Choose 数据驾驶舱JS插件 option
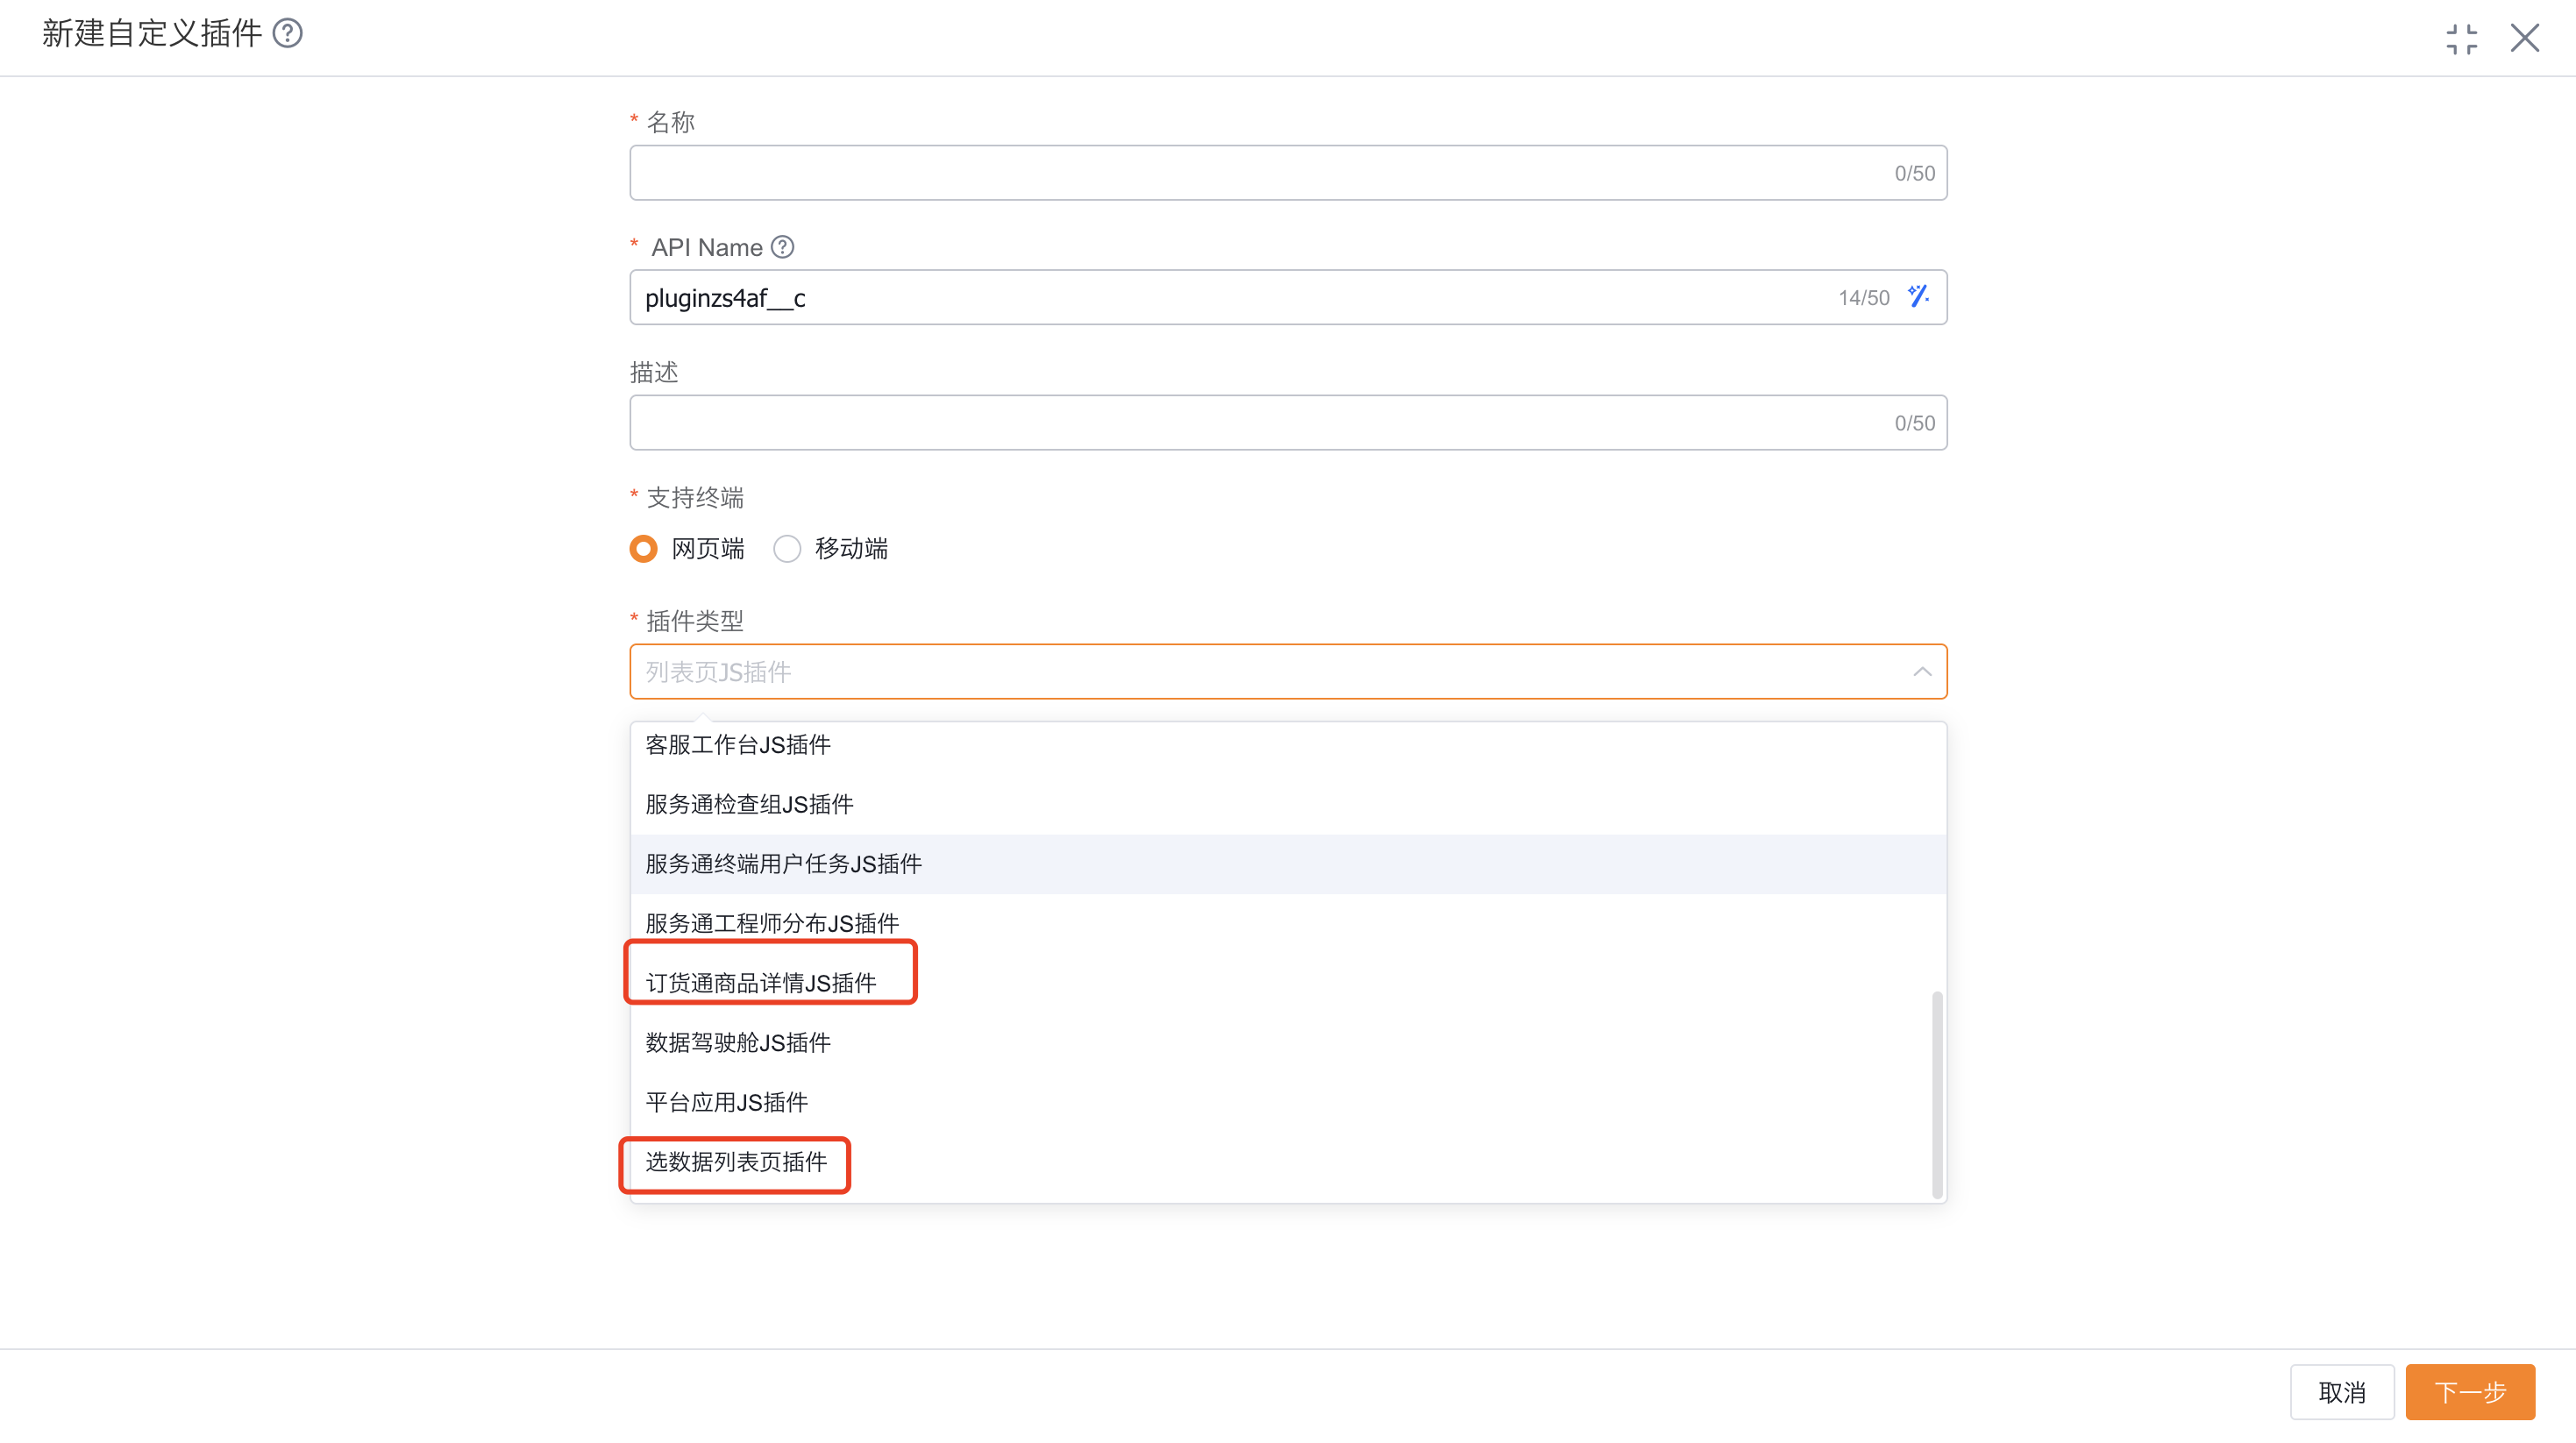The image size is (2576, 1443). 1288,1043
